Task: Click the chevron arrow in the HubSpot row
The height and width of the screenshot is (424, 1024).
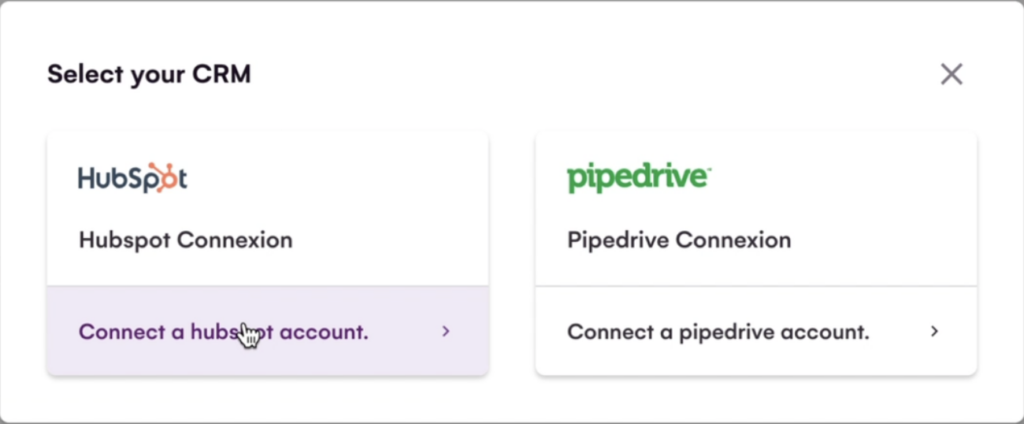Action: coord(446,331)
